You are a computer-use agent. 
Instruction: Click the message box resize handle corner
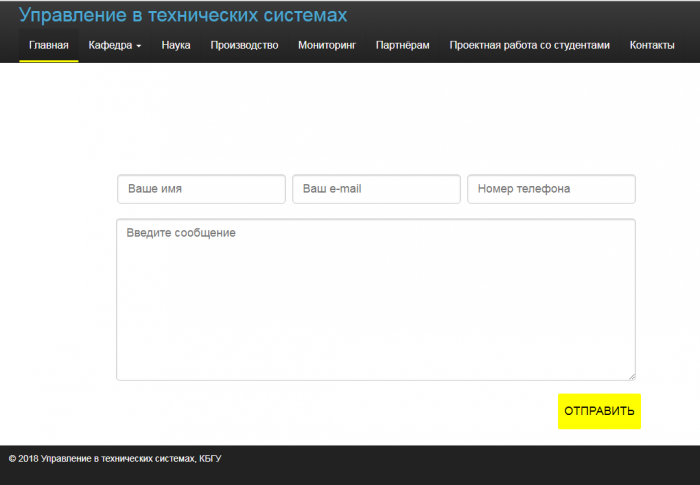pos(631,376)
